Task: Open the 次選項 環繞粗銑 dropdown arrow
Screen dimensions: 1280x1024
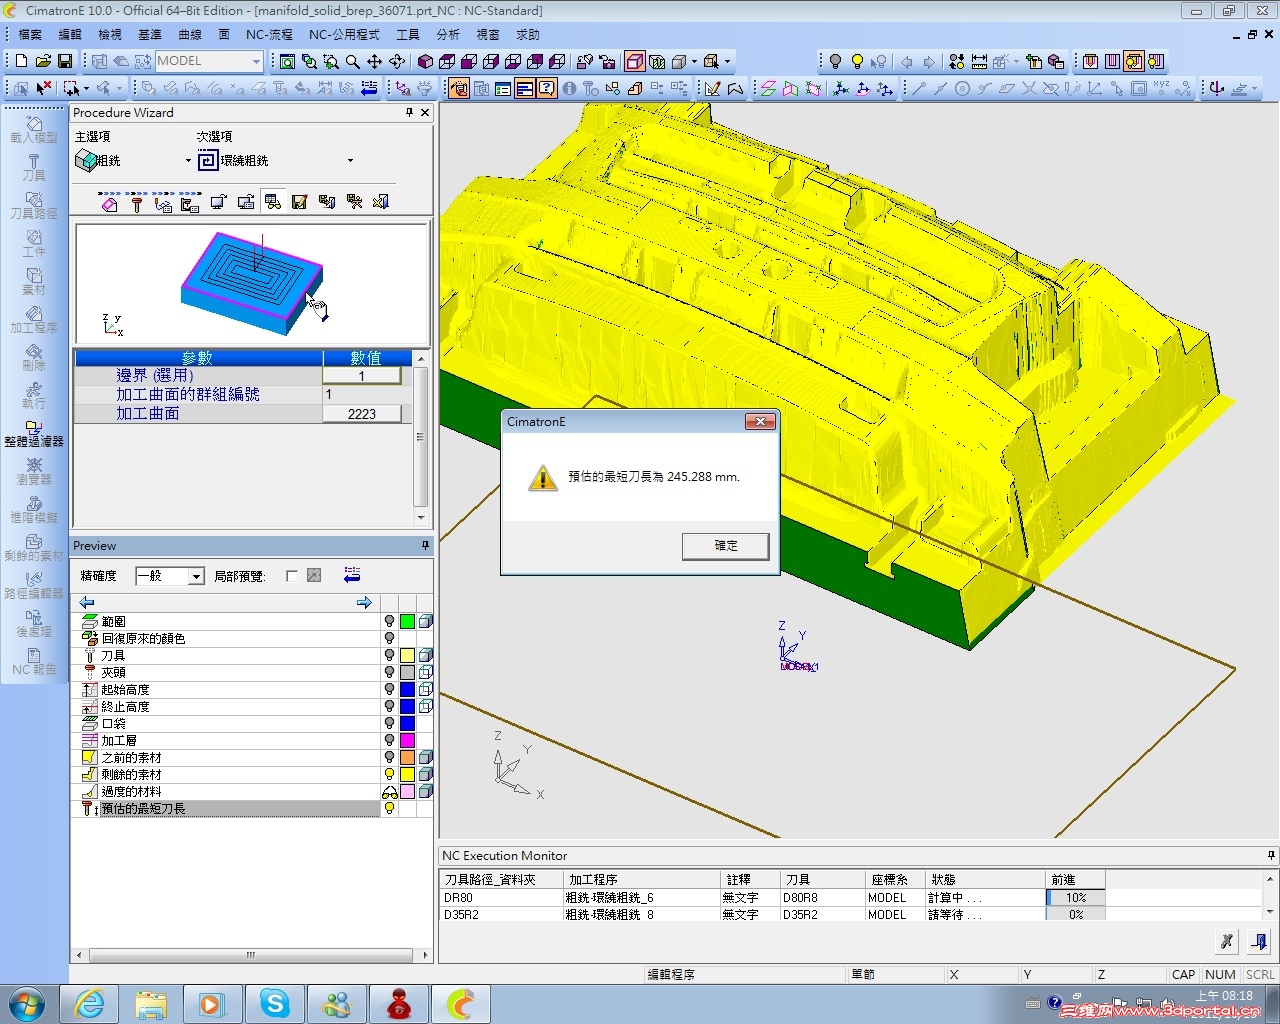Action: (350, 160)
